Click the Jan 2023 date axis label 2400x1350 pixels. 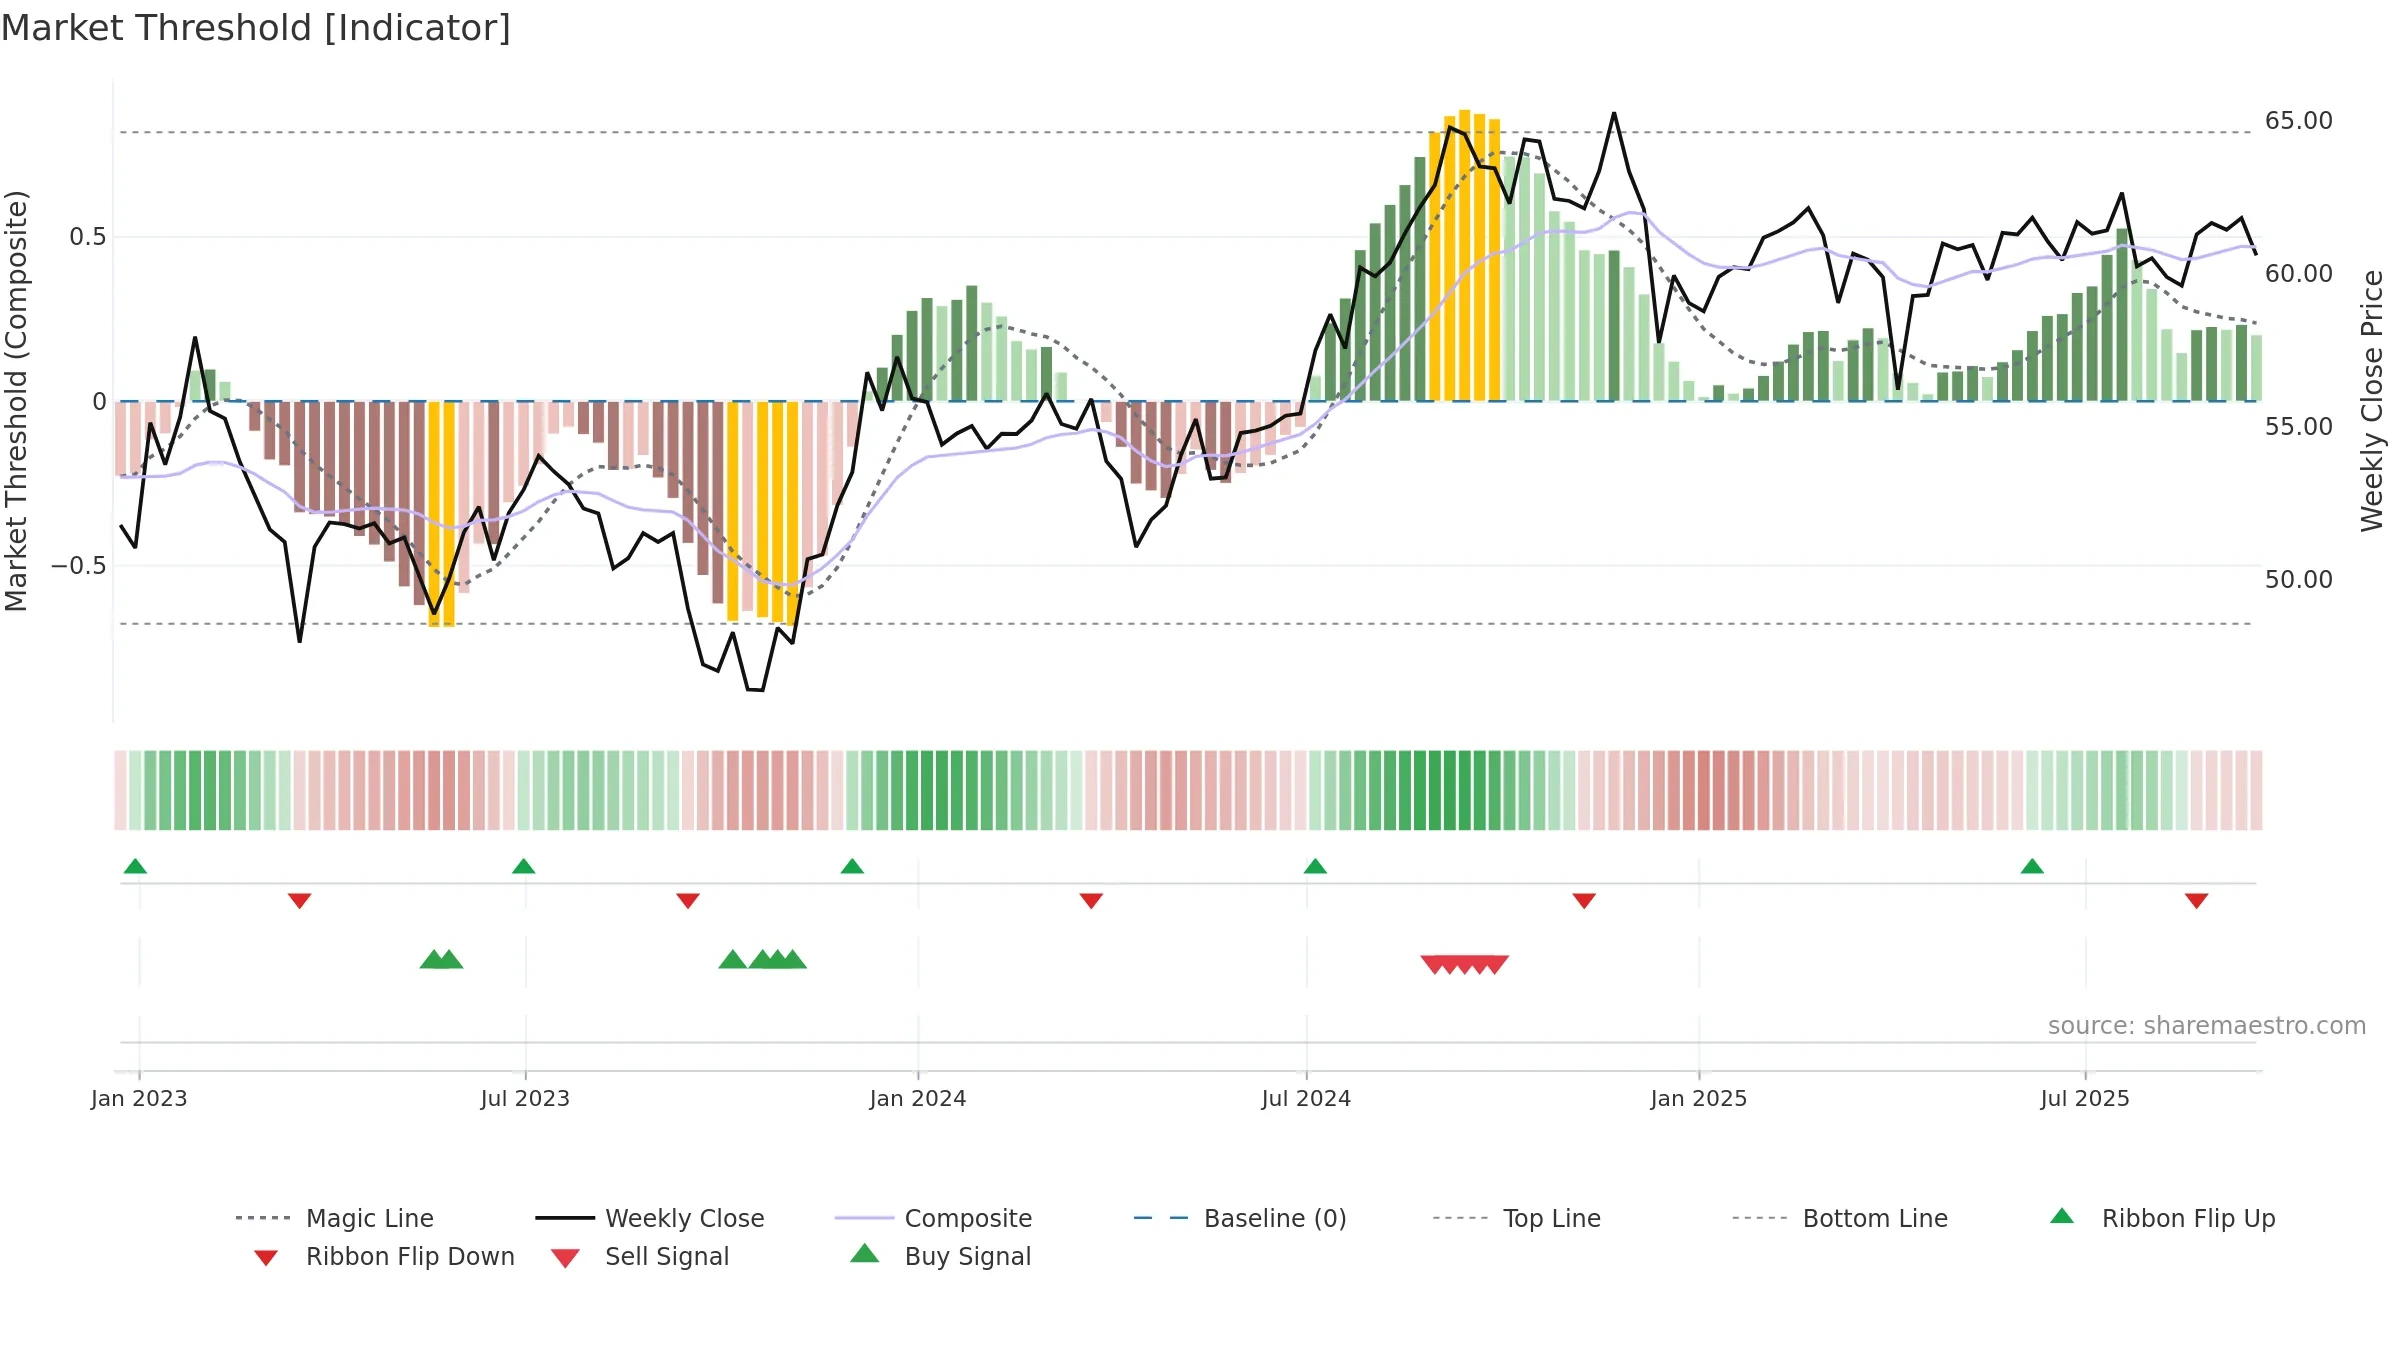pos(139,1099)
